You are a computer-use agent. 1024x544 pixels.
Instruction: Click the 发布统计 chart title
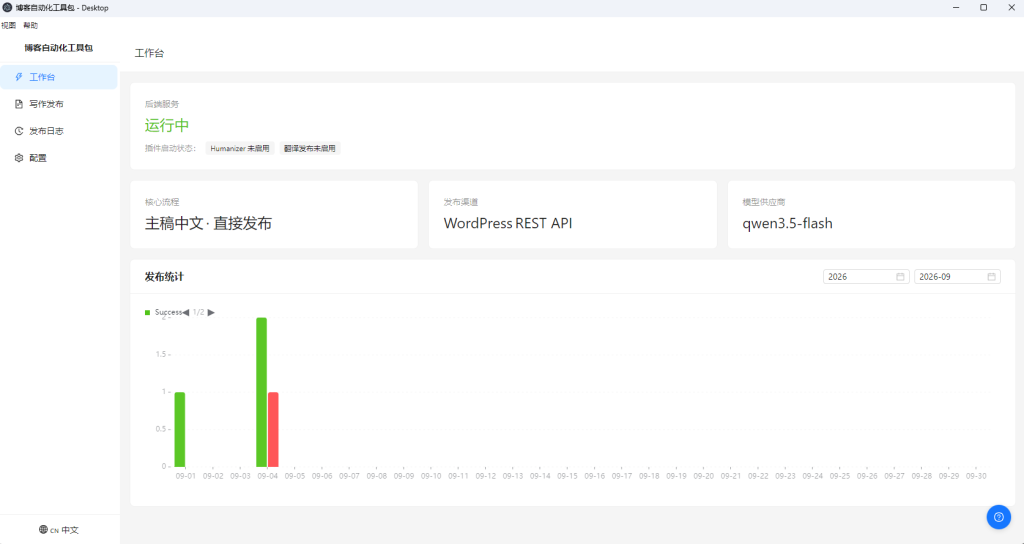click(x=164, y=277)
